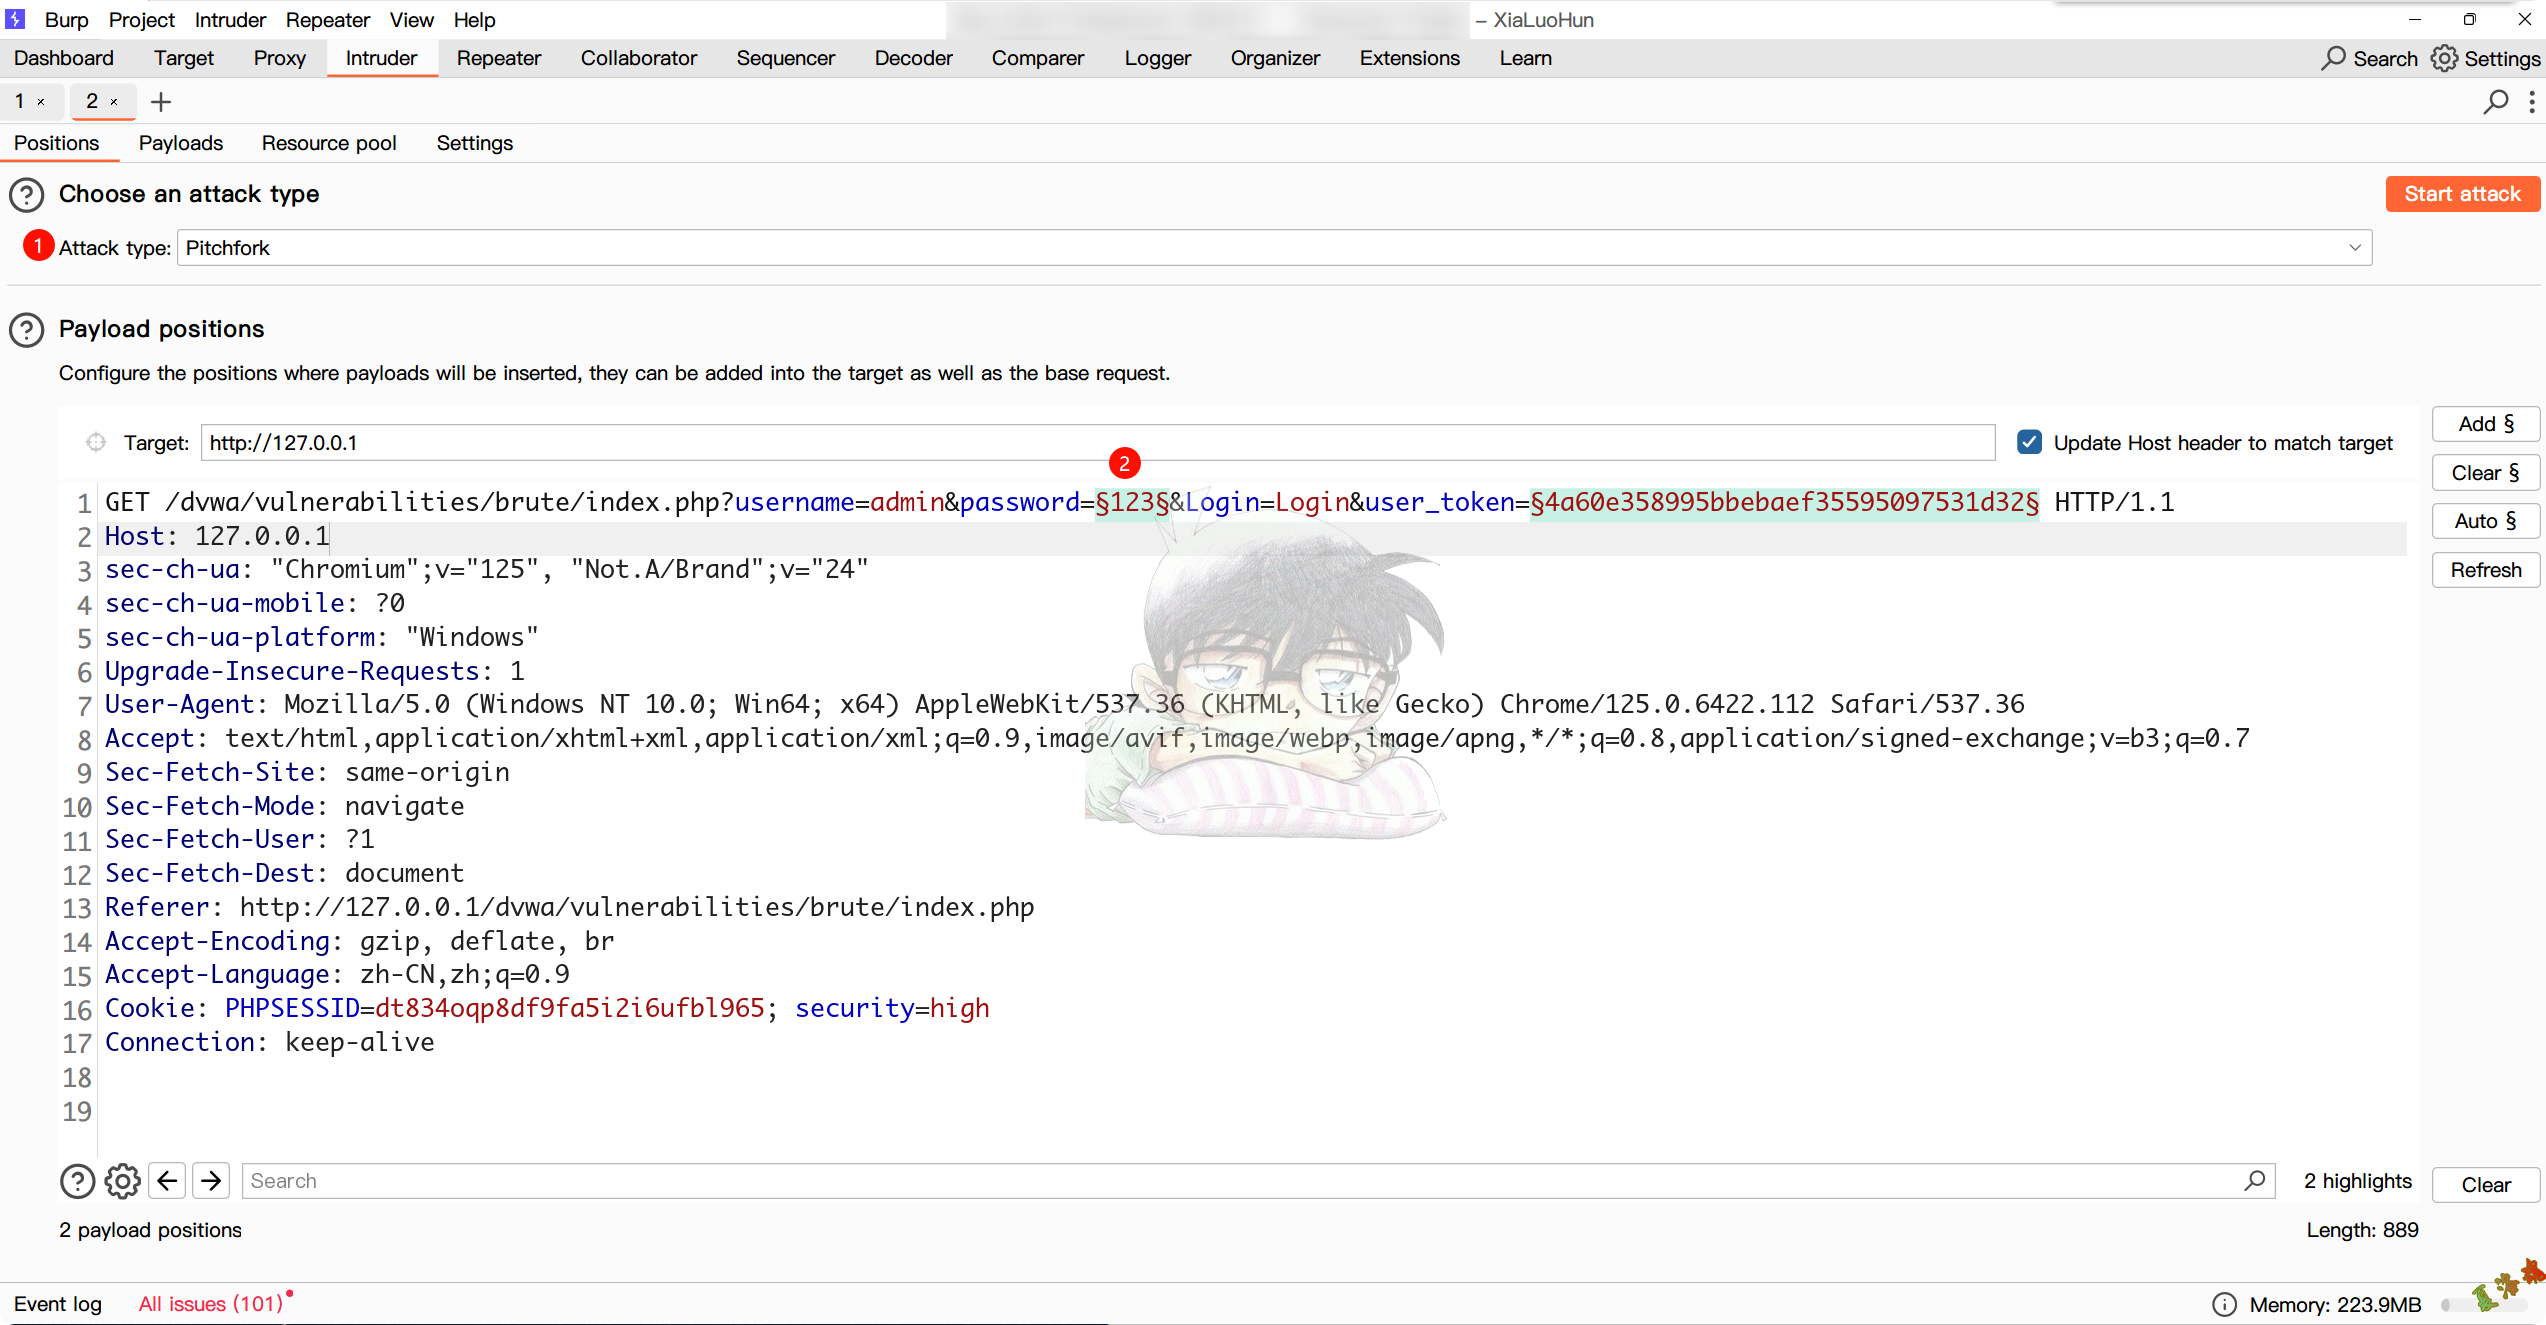Open the Payloads sub-tab
This screenshot has width=2546, height=1325.
[x=181, y=143]
